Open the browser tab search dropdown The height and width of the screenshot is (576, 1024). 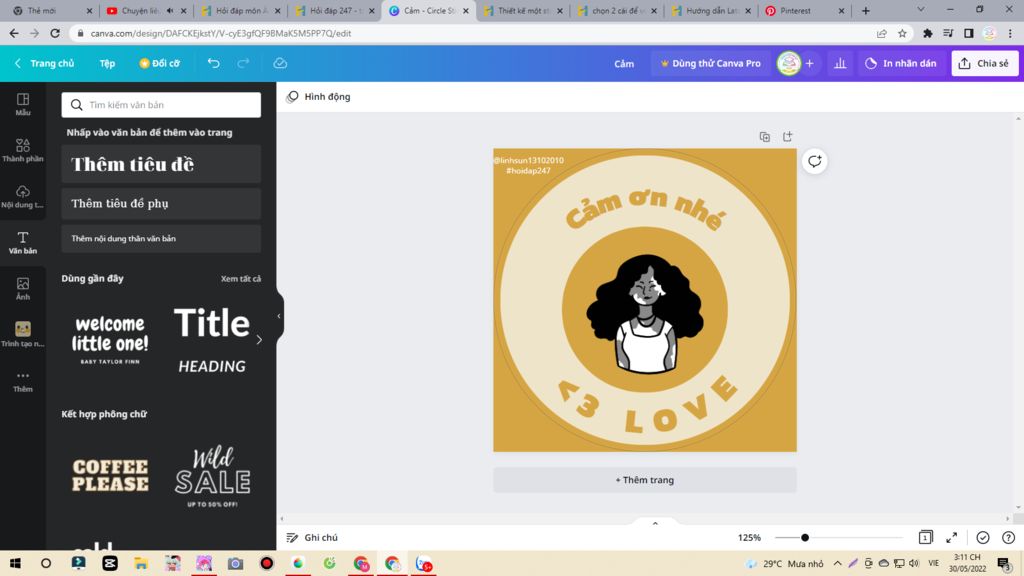[x=920, y=10]
